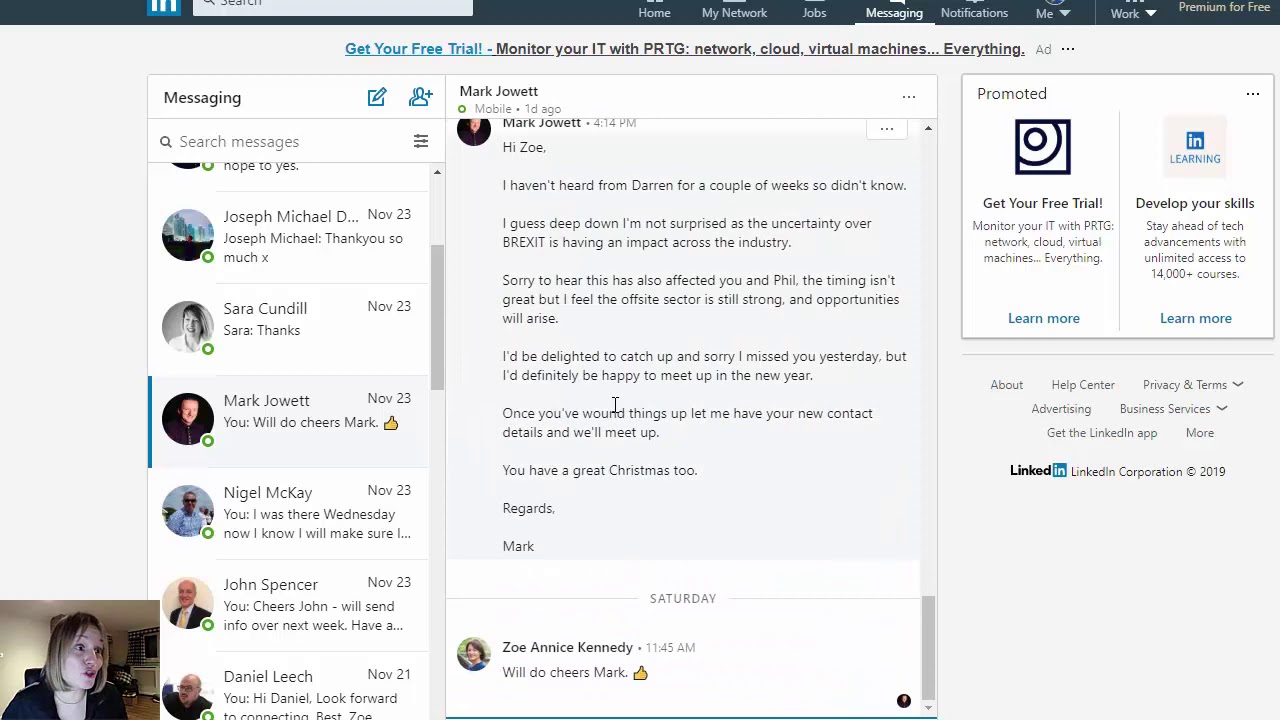Screen dimensions: 1280x720
Task: Start a new group conversation icon
Action: point(420,97)
